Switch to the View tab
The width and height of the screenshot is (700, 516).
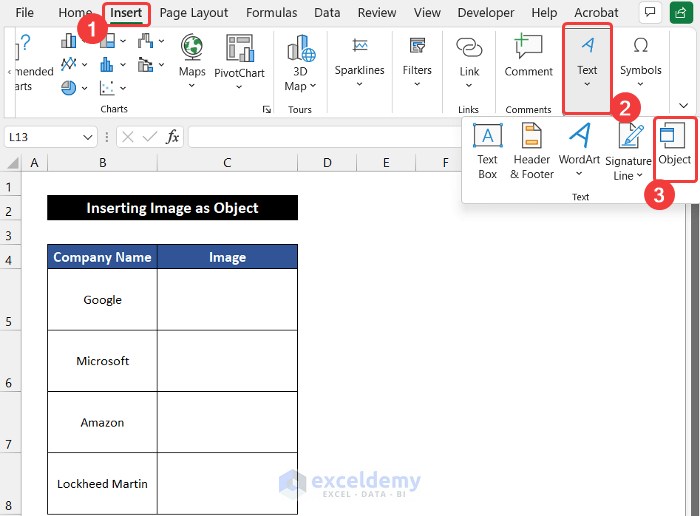[x=427, y=12]
